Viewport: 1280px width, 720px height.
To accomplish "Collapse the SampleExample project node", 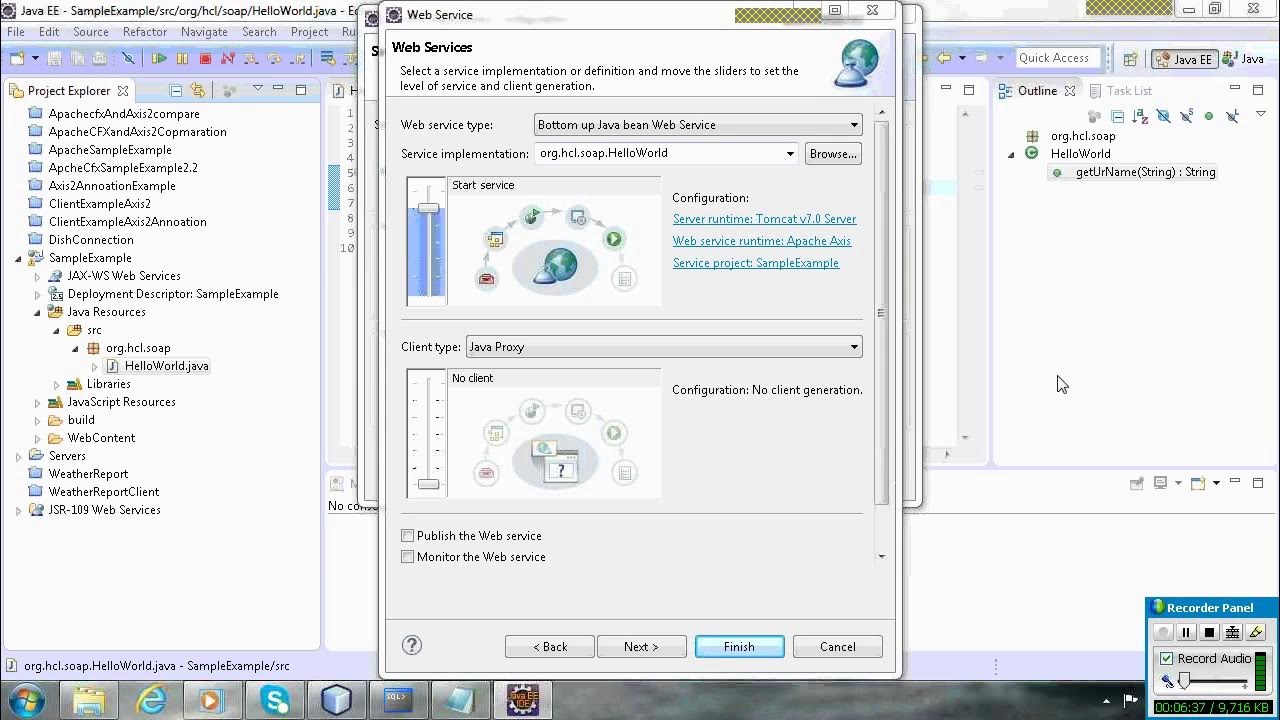I will point(18,258).
